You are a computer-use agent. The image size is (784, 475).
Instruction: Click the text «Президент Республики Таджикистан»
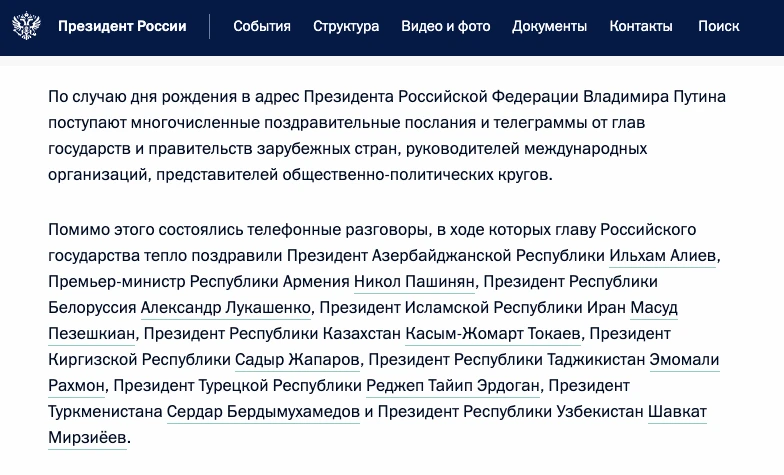(x=506, y=360)
